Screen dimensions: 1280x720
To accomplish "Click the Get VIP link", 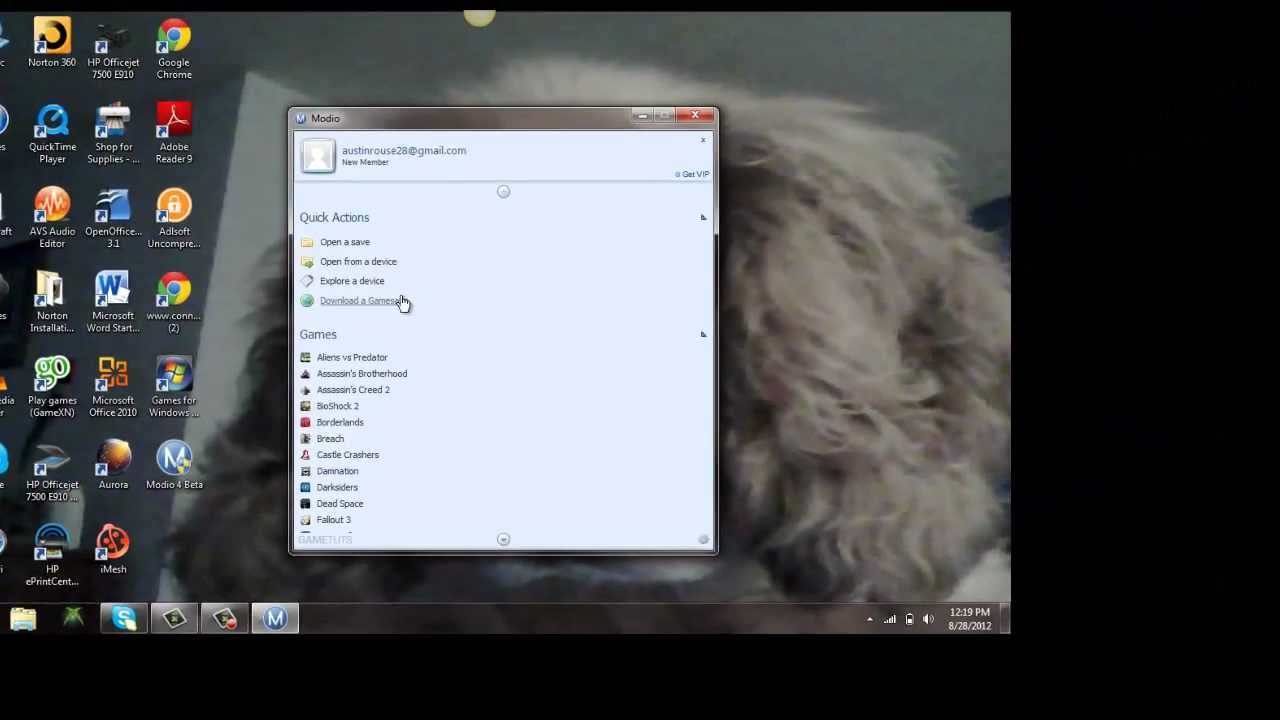I will tap(692, 174).
